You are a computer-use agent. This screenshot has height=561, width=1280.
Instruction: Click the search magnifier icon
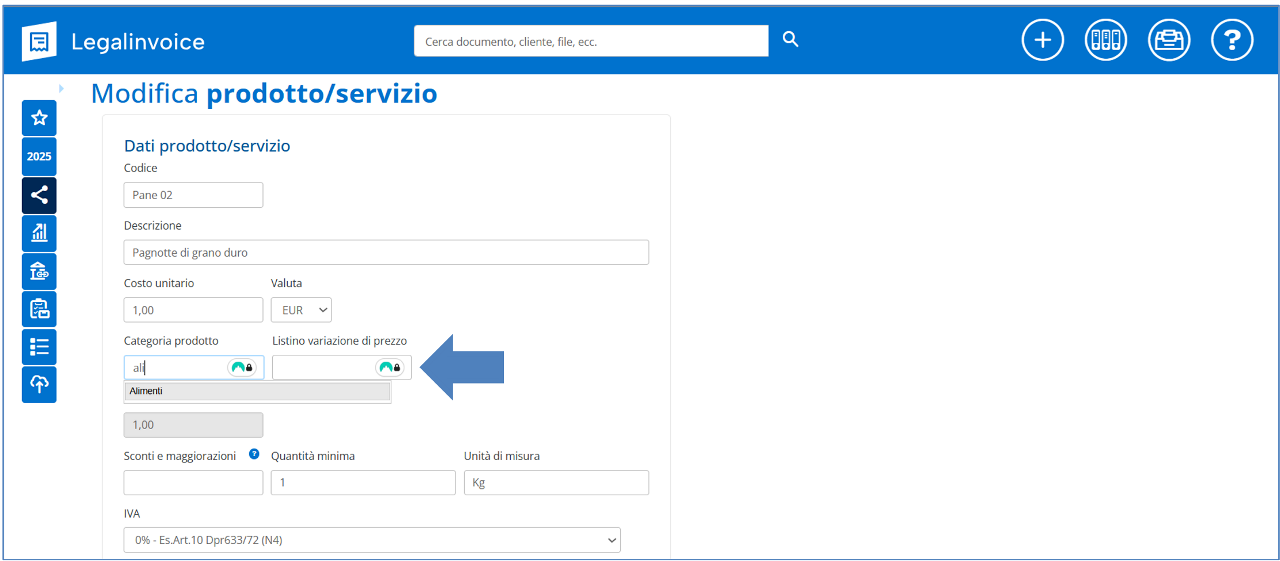coord(790,40)
